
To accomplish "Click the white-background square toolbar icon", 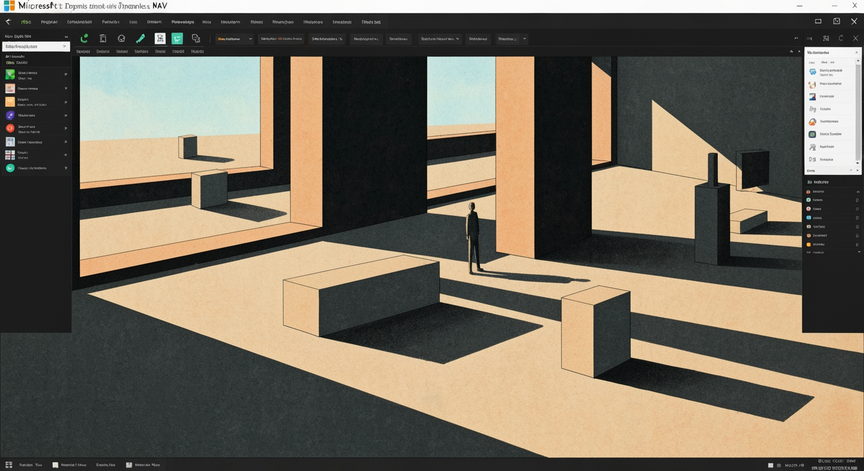I will coord(160,39).
